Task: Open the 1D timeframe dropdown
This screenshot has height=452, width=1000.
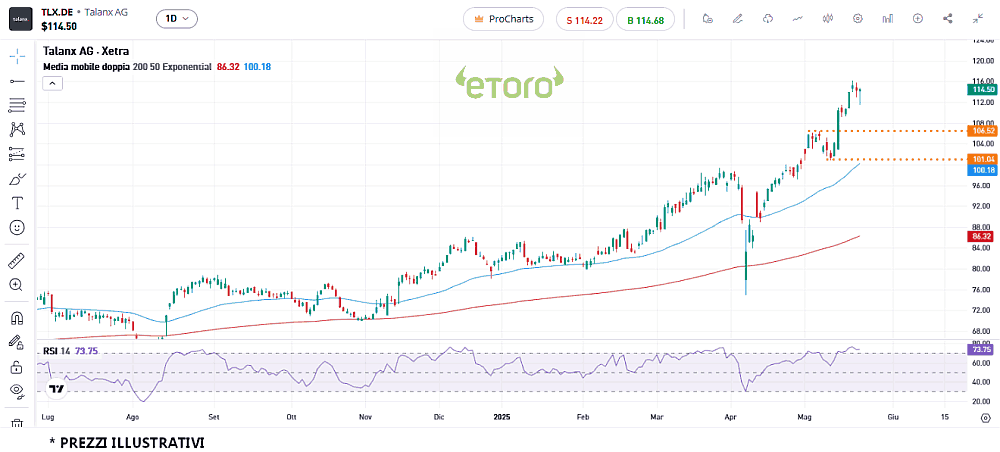Action: coord(177,19)
